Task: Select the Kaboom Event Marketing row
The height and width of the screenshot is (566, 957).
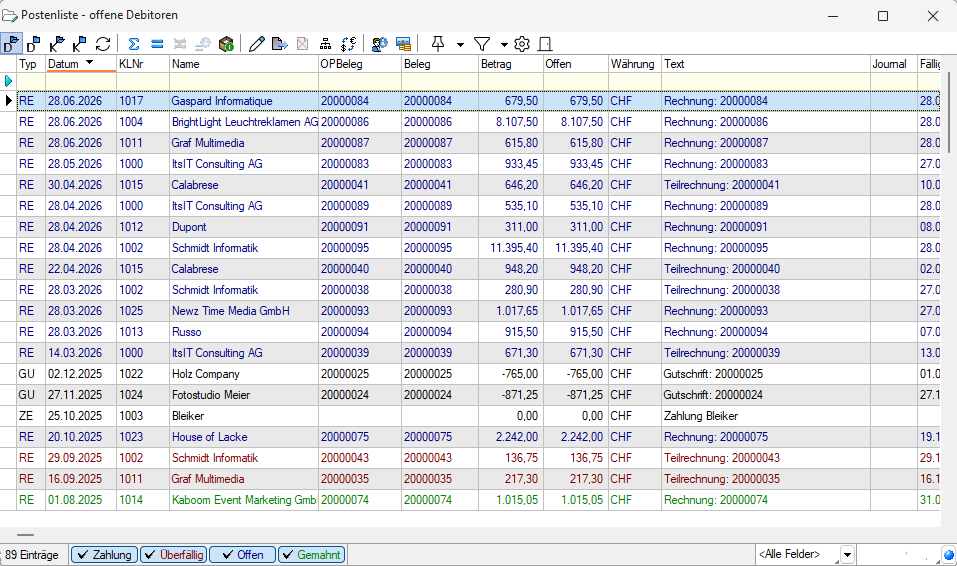Action: tap(243, 500)
